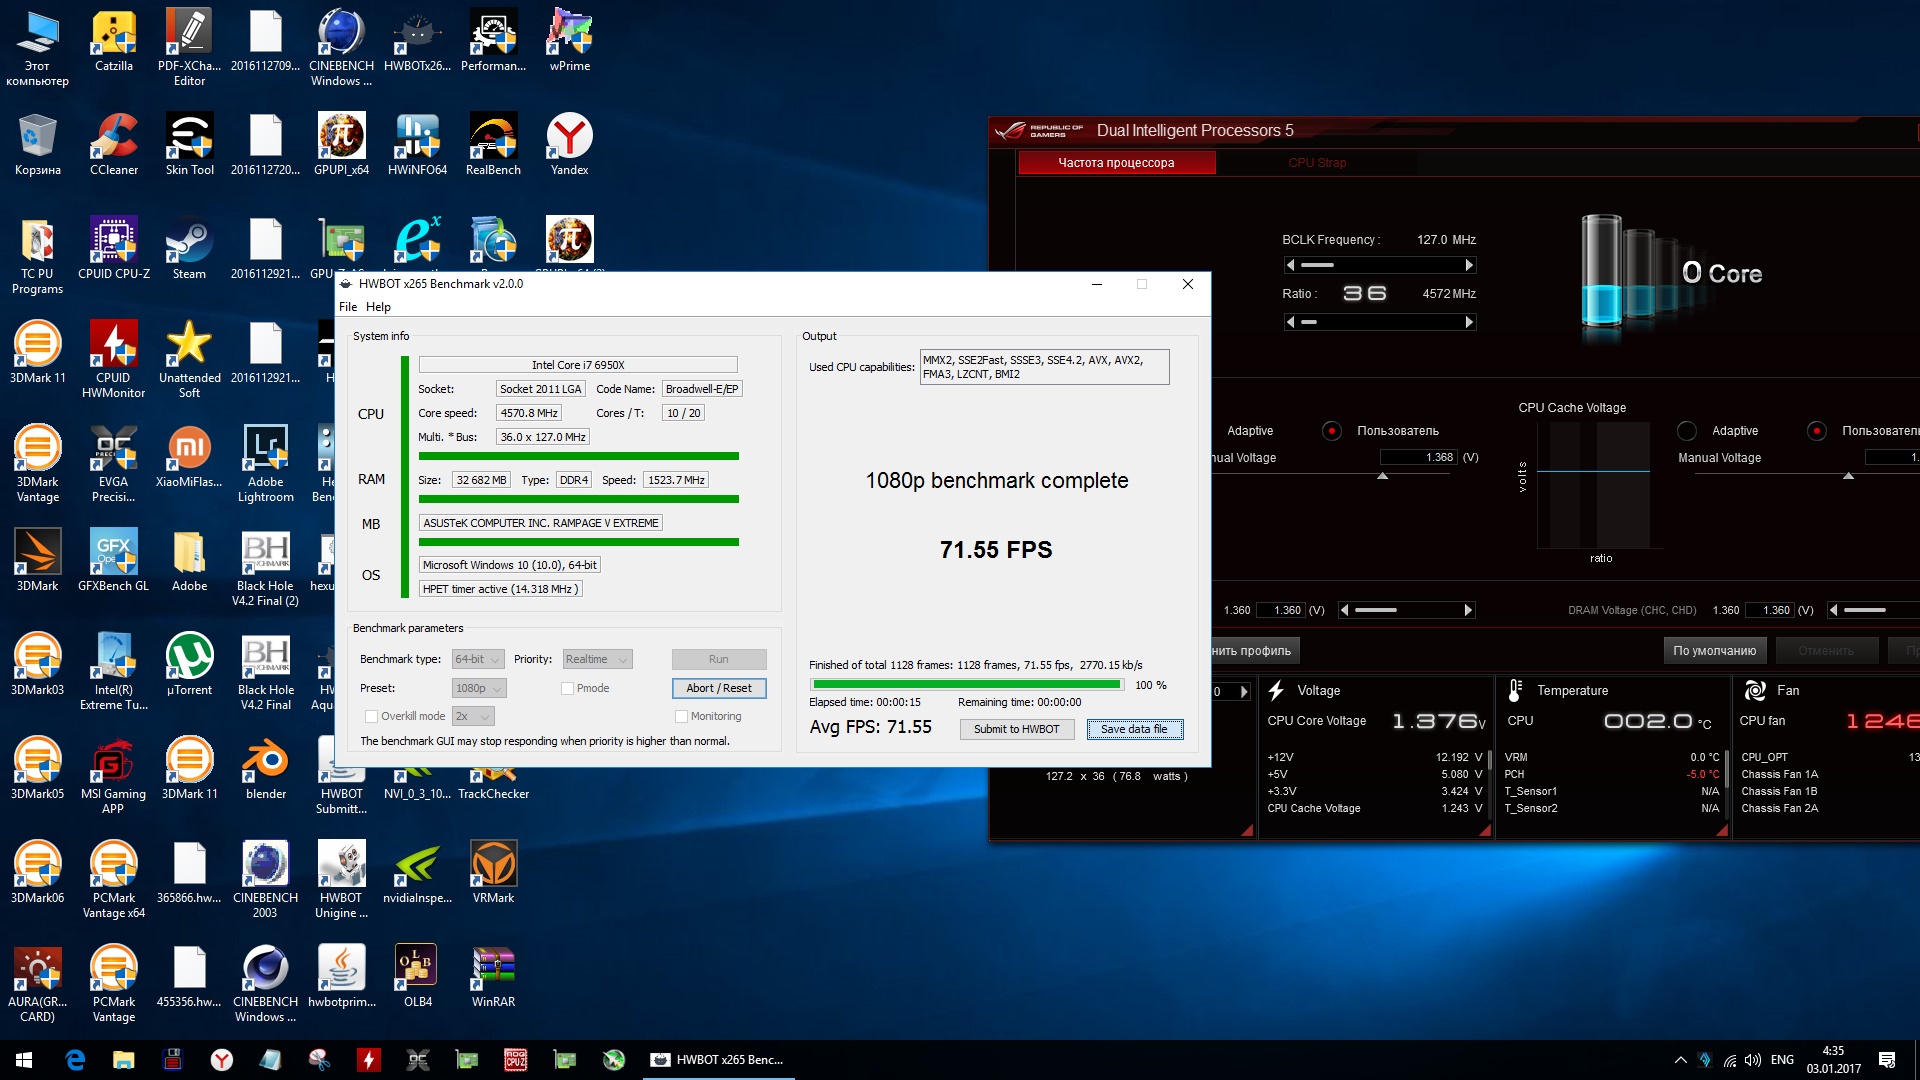Click the ENG language indicator

(x=1782, y=1060)
